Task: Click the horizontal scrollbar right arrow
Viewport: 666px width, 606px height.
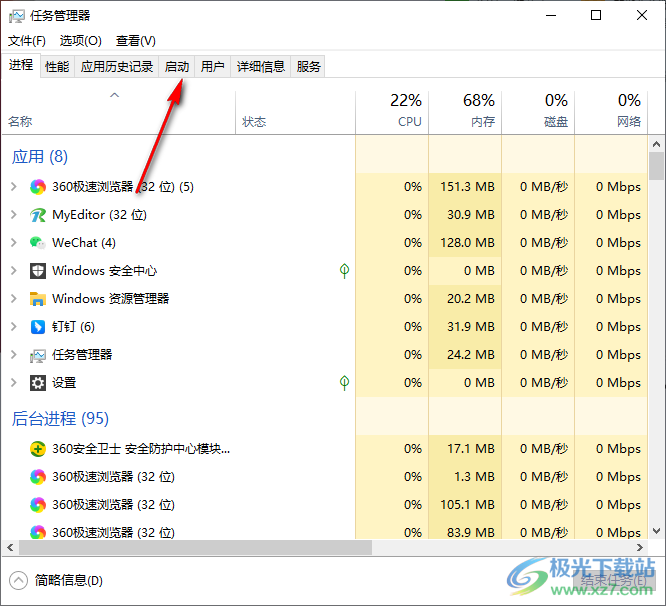Action: pos(640,547)
